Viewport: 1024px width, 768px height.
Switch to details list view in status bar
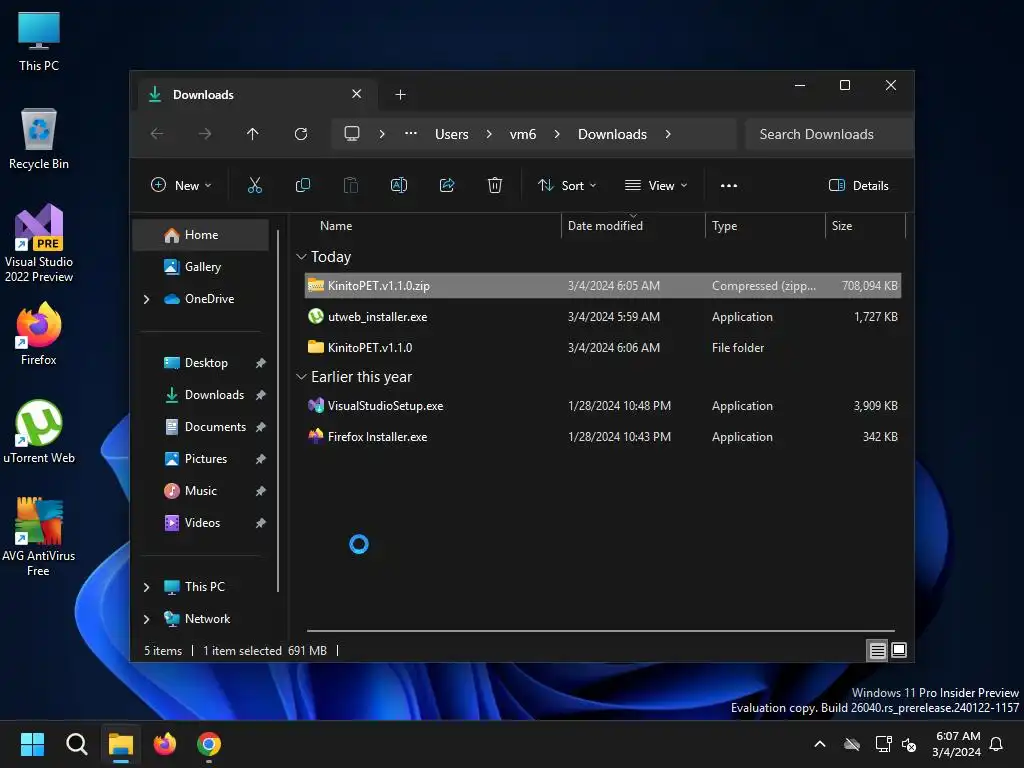877,650
